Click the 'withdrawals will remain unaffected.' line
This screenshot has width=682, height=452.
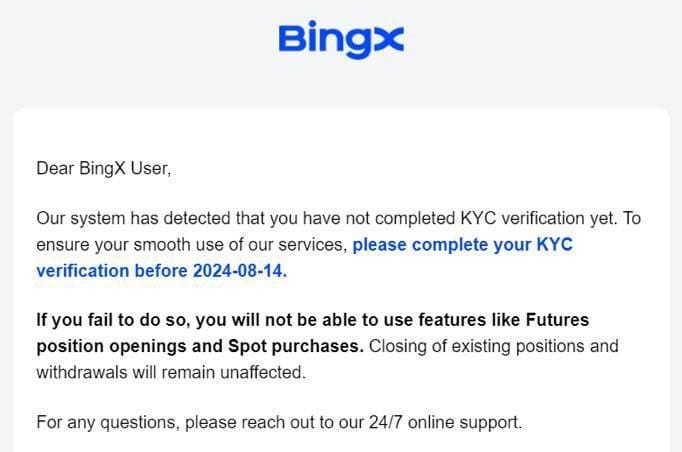pos(171,372)
